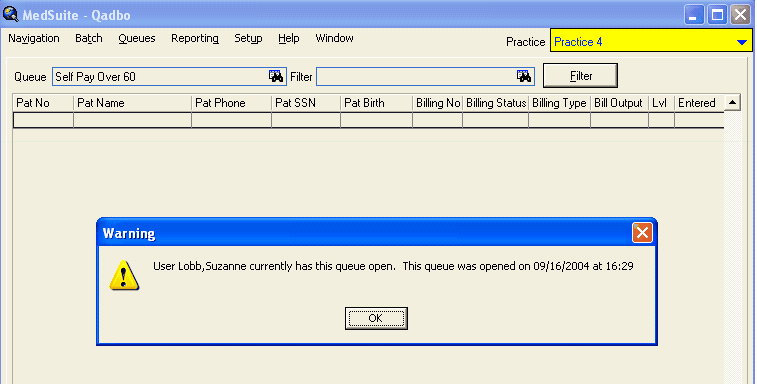Click the MedSuite application icon in the title bar

click(11, 14)
